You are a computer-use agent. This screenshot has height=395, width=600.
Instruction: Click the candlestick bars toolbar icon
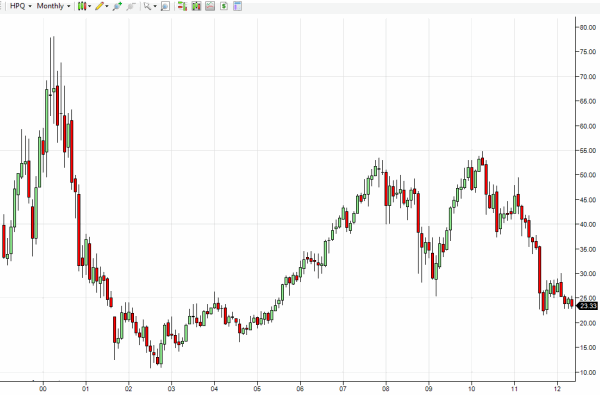point(196,6)
